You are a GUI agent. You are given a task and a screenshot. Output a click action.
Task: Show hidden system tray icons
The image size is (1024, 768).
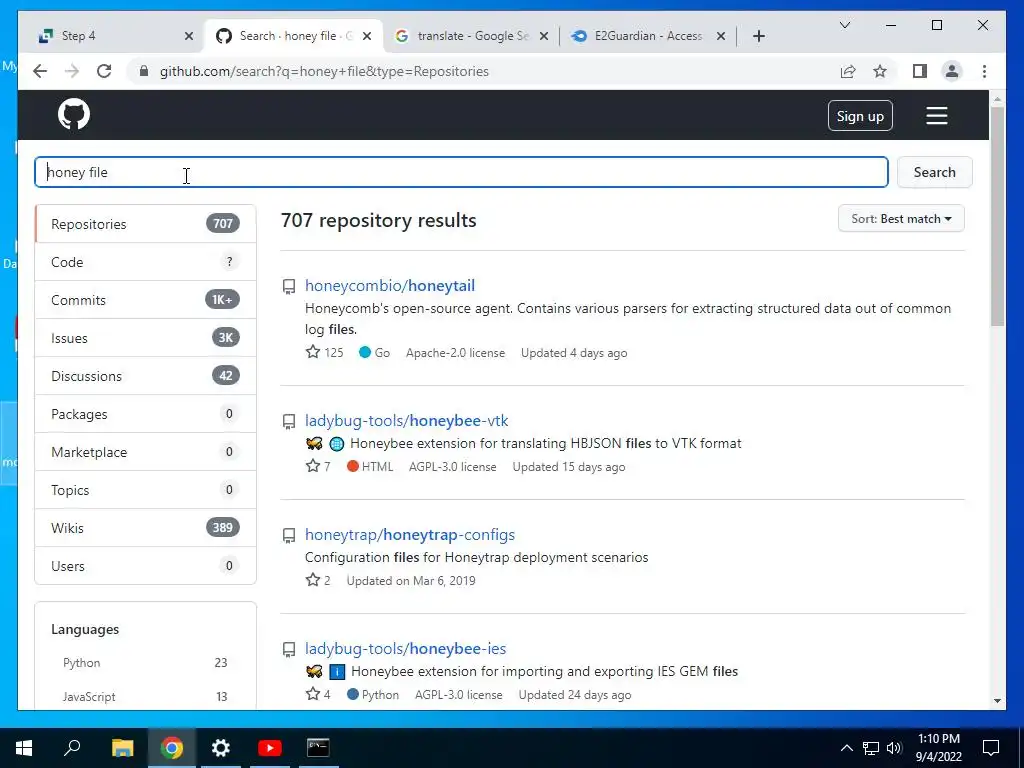pyautogui.click(x=846, y=748)
